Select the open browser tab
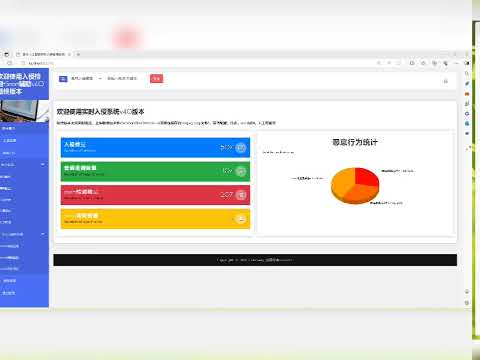 click(43, 54)
